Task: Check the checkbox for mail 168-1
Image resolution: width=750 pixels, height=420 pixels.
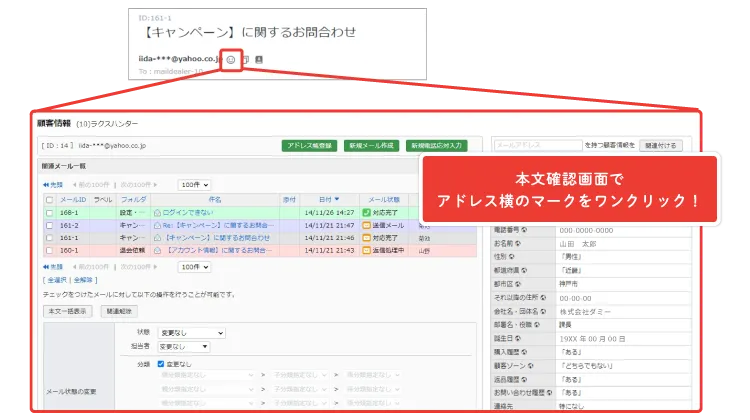Action: [49, 212]
